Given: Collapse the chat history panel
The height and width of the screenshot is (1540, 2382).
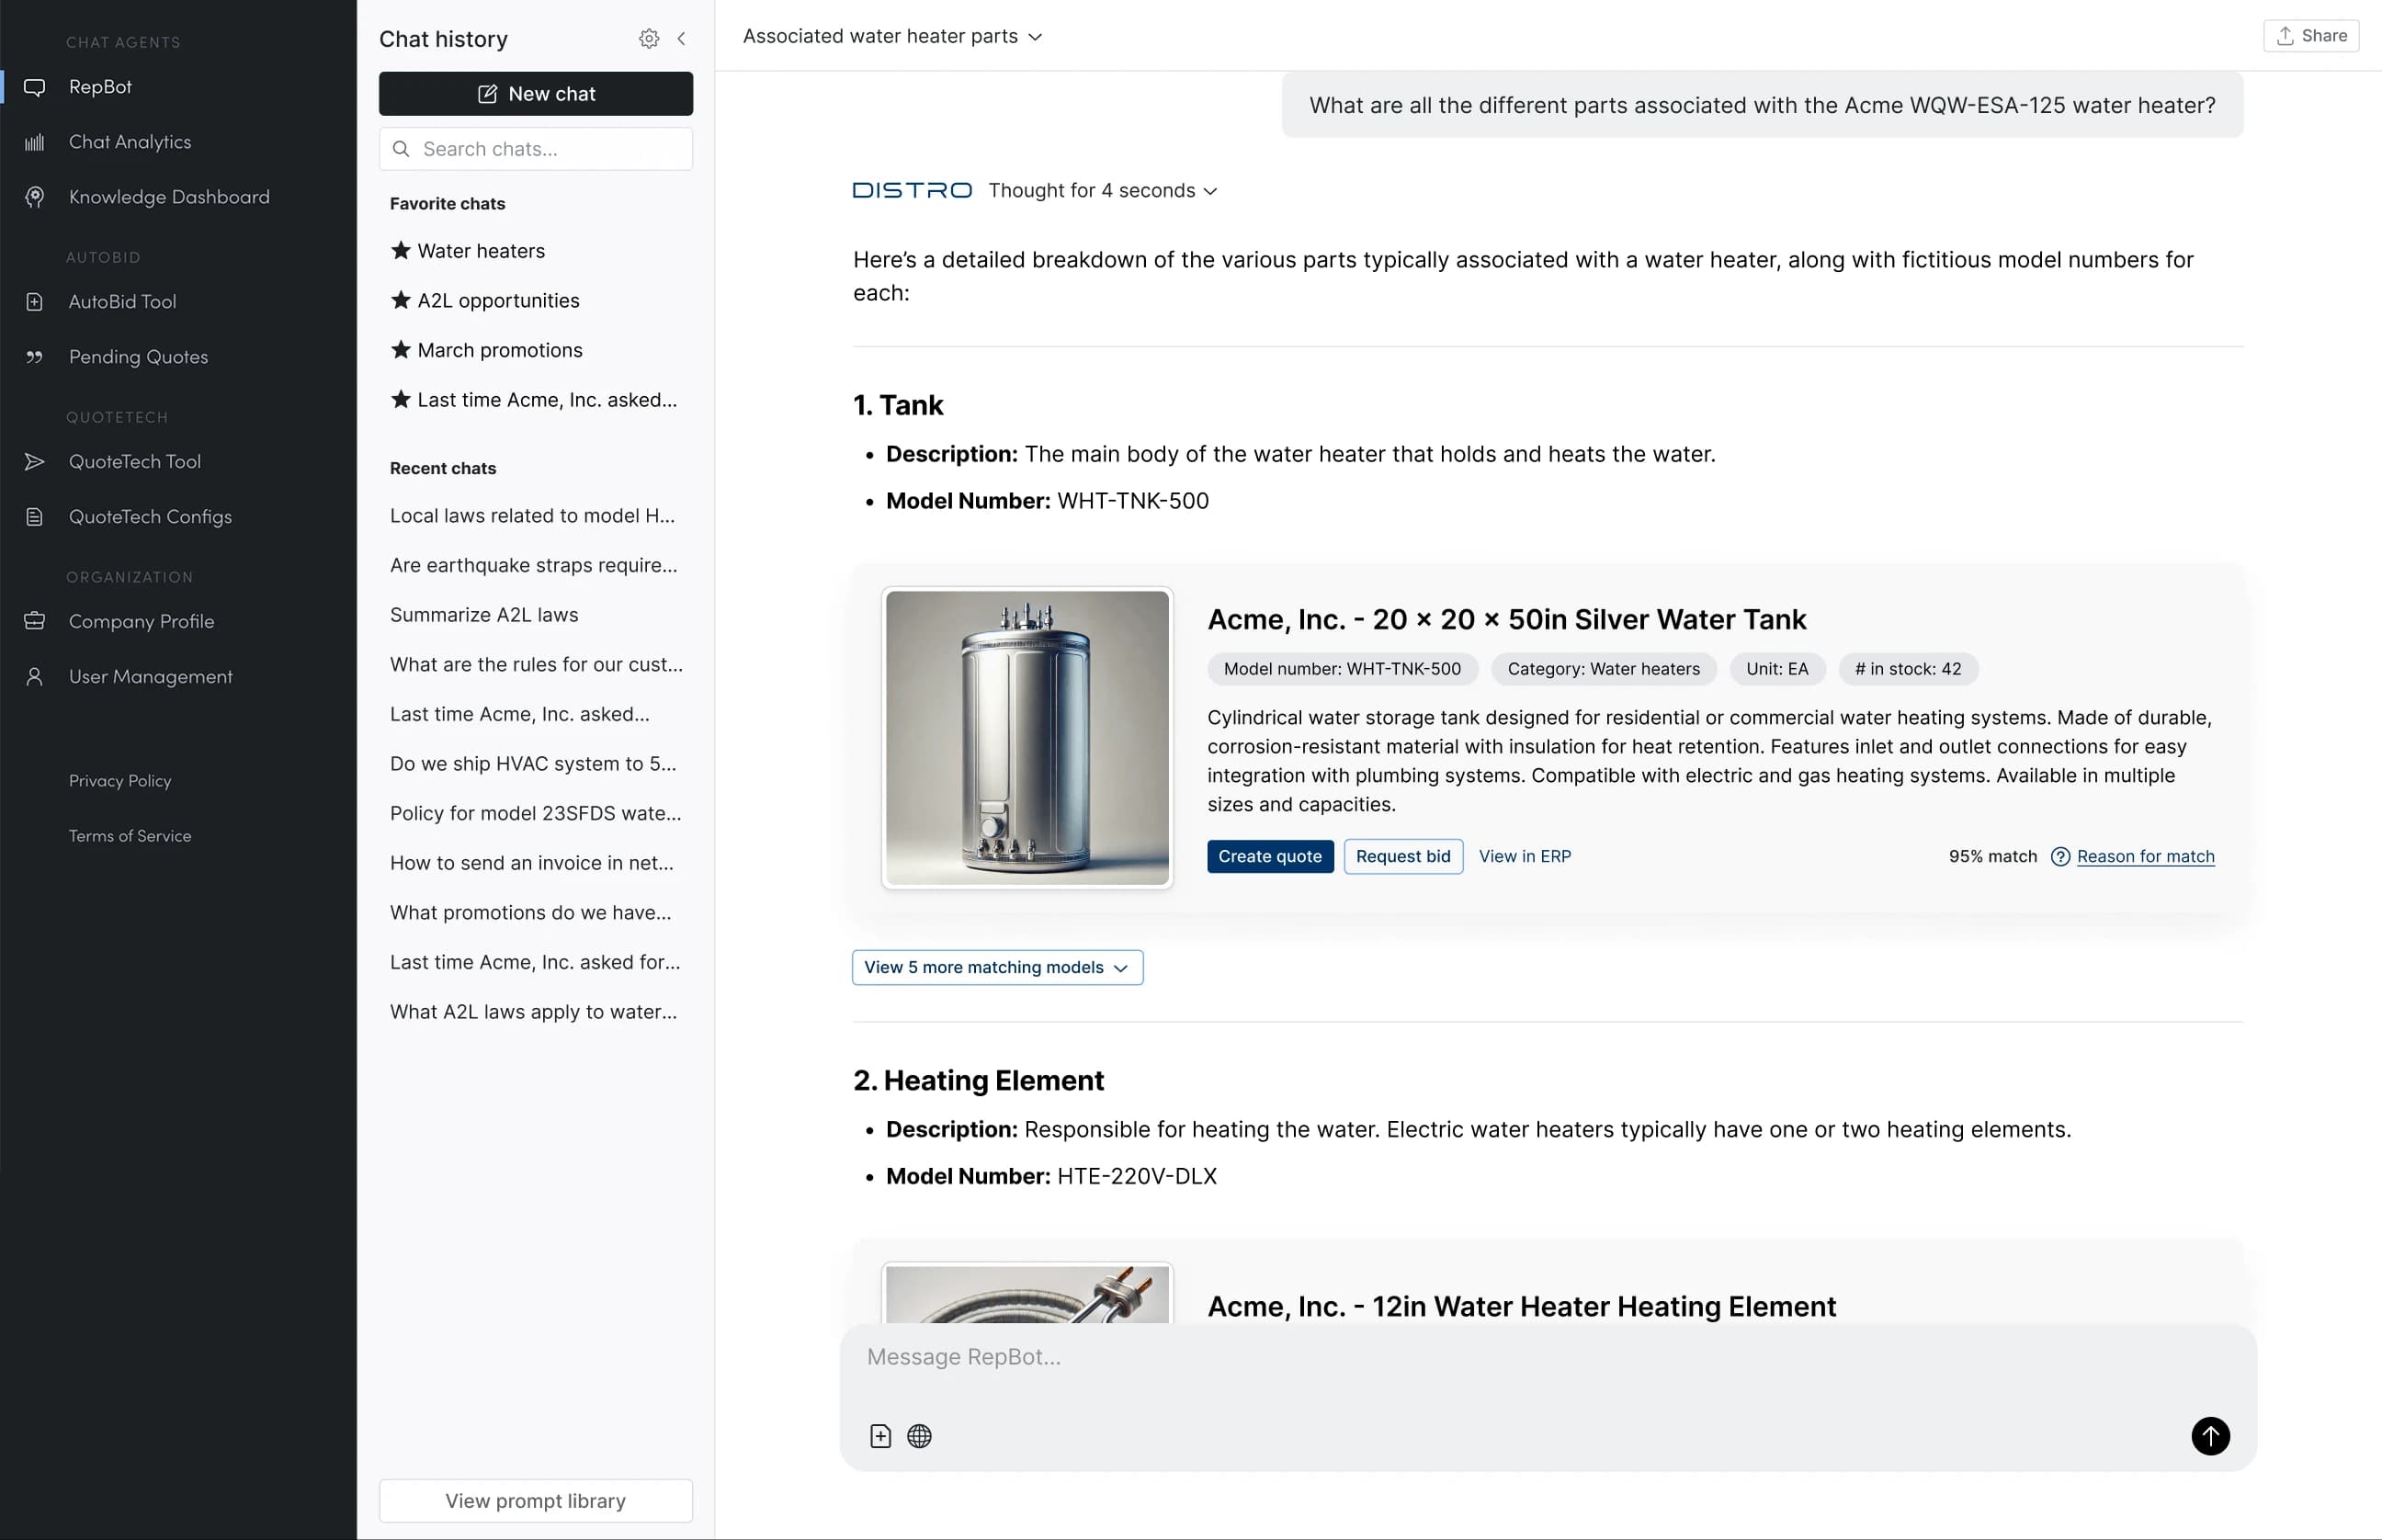Looking at the screenshot, I should [x=682, y=38].
